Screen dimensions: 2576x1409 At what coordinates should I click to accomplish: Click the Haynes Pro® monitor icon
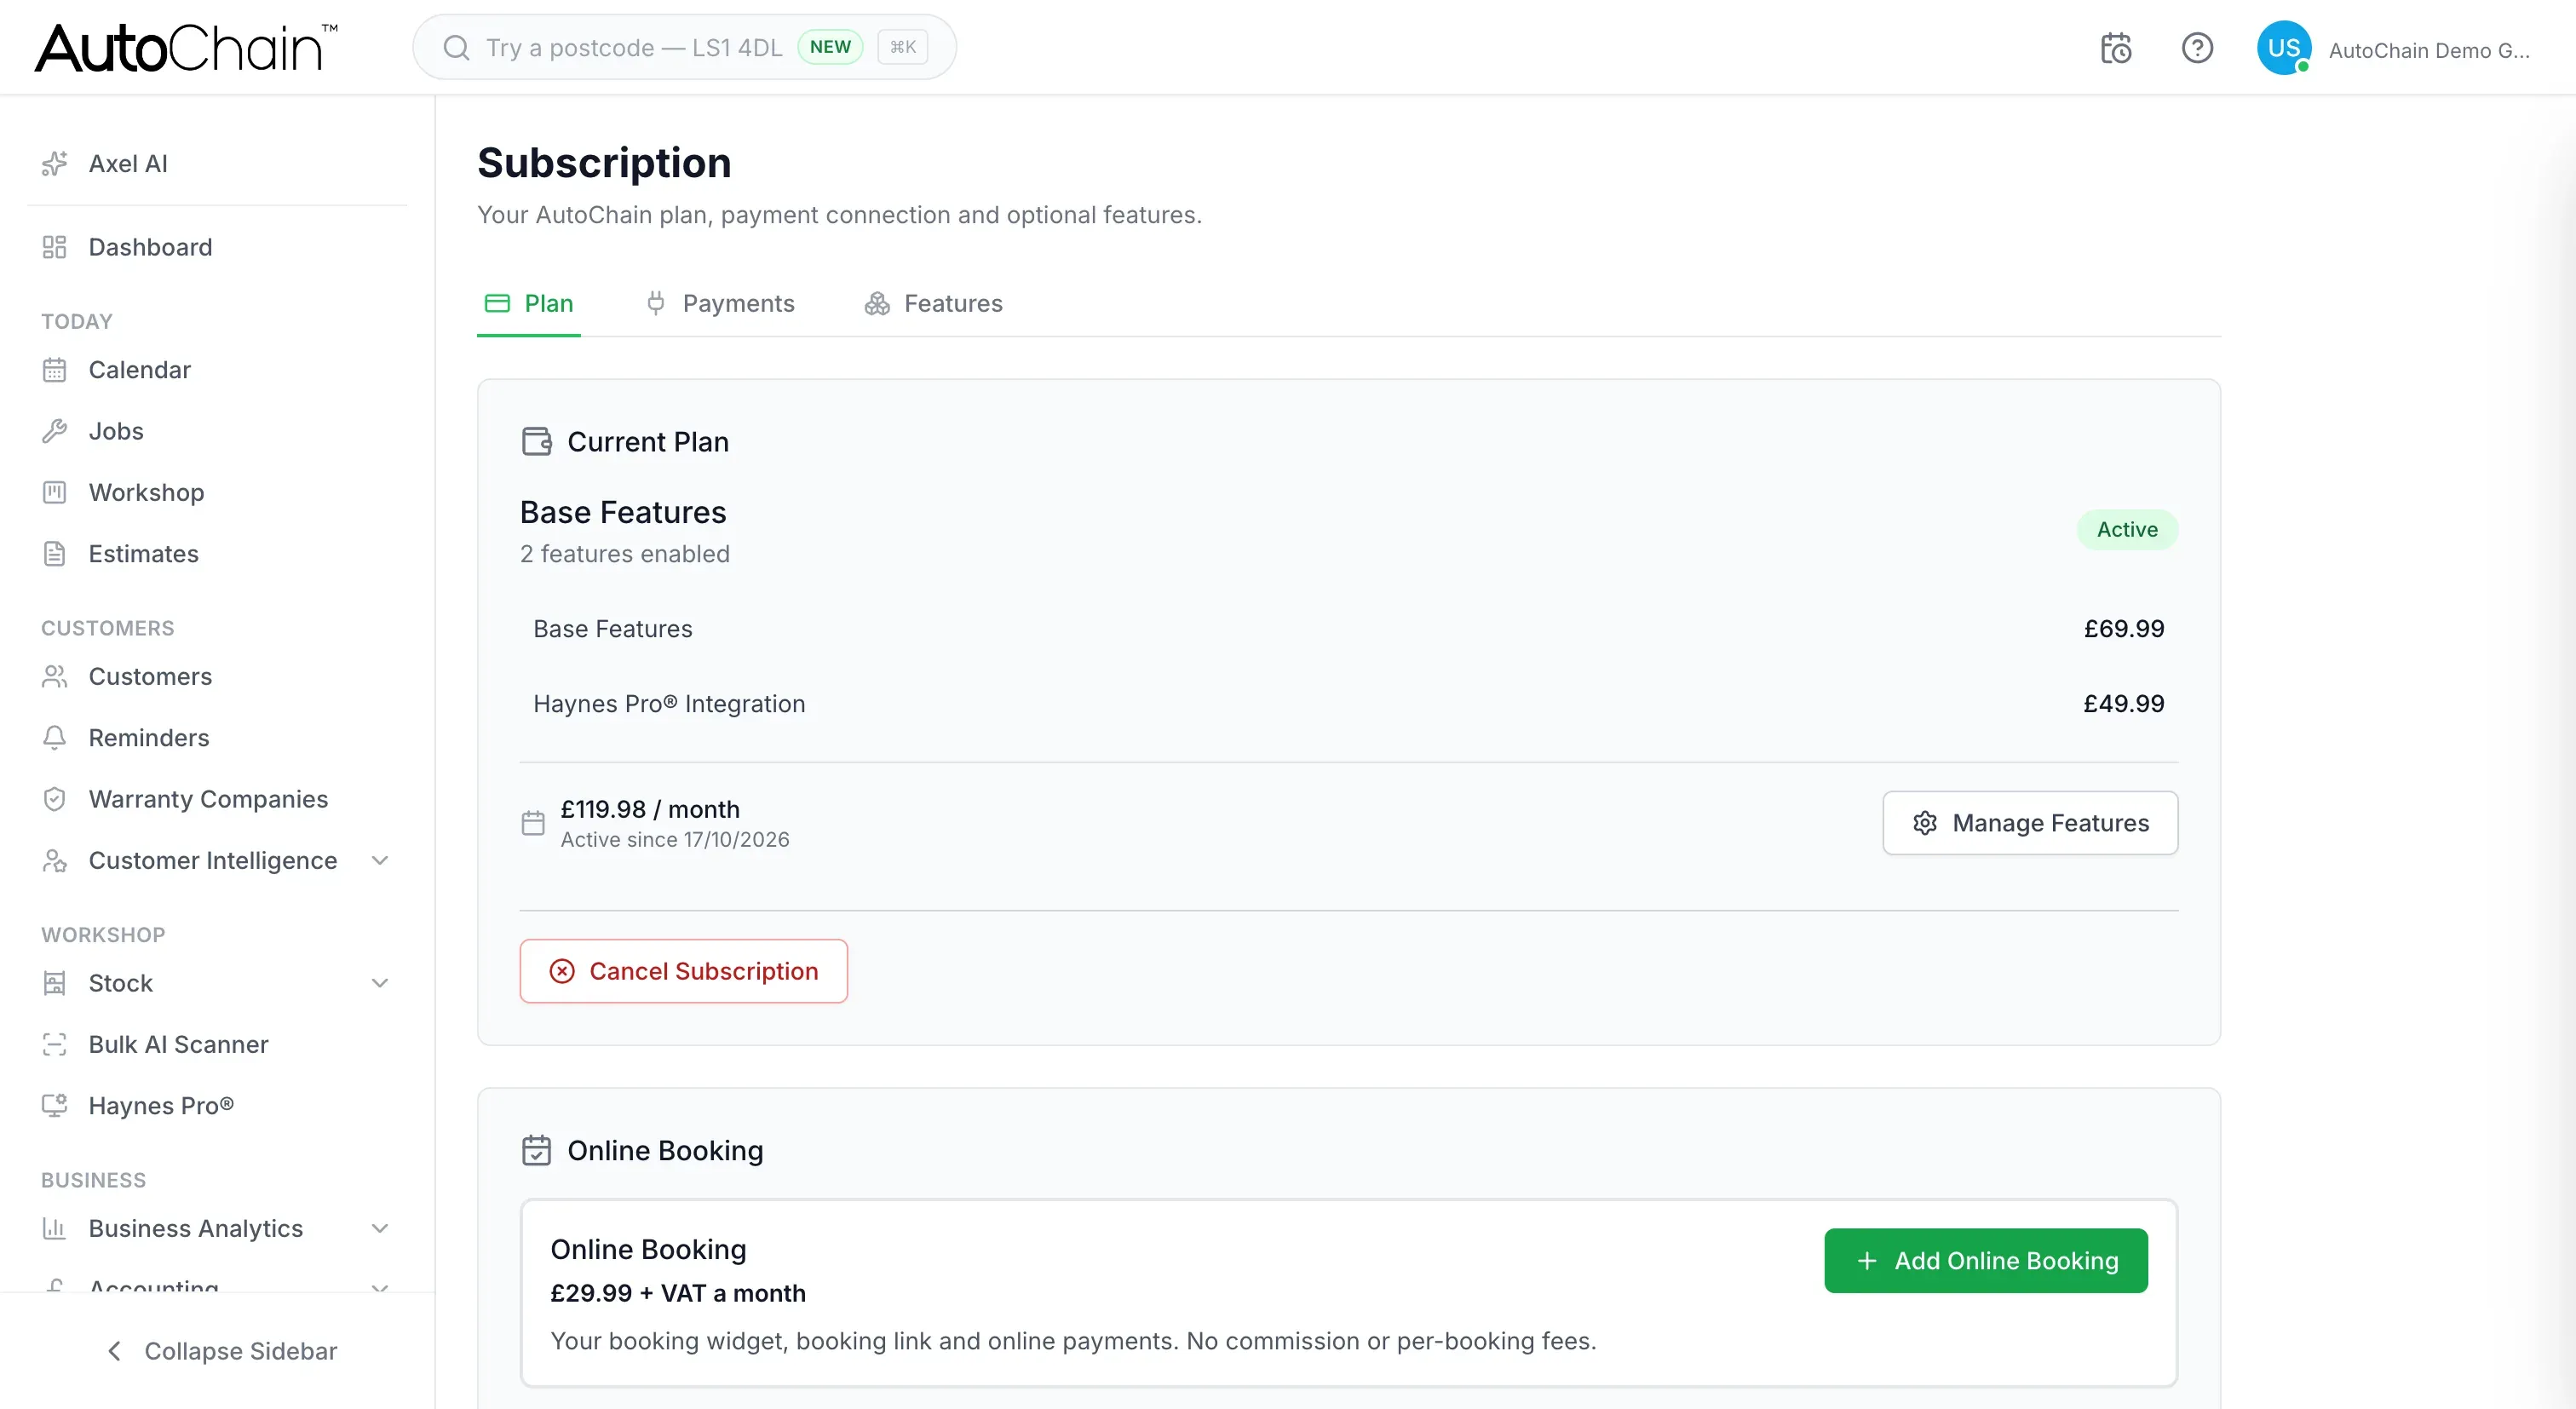click(x=54, y=1105)
